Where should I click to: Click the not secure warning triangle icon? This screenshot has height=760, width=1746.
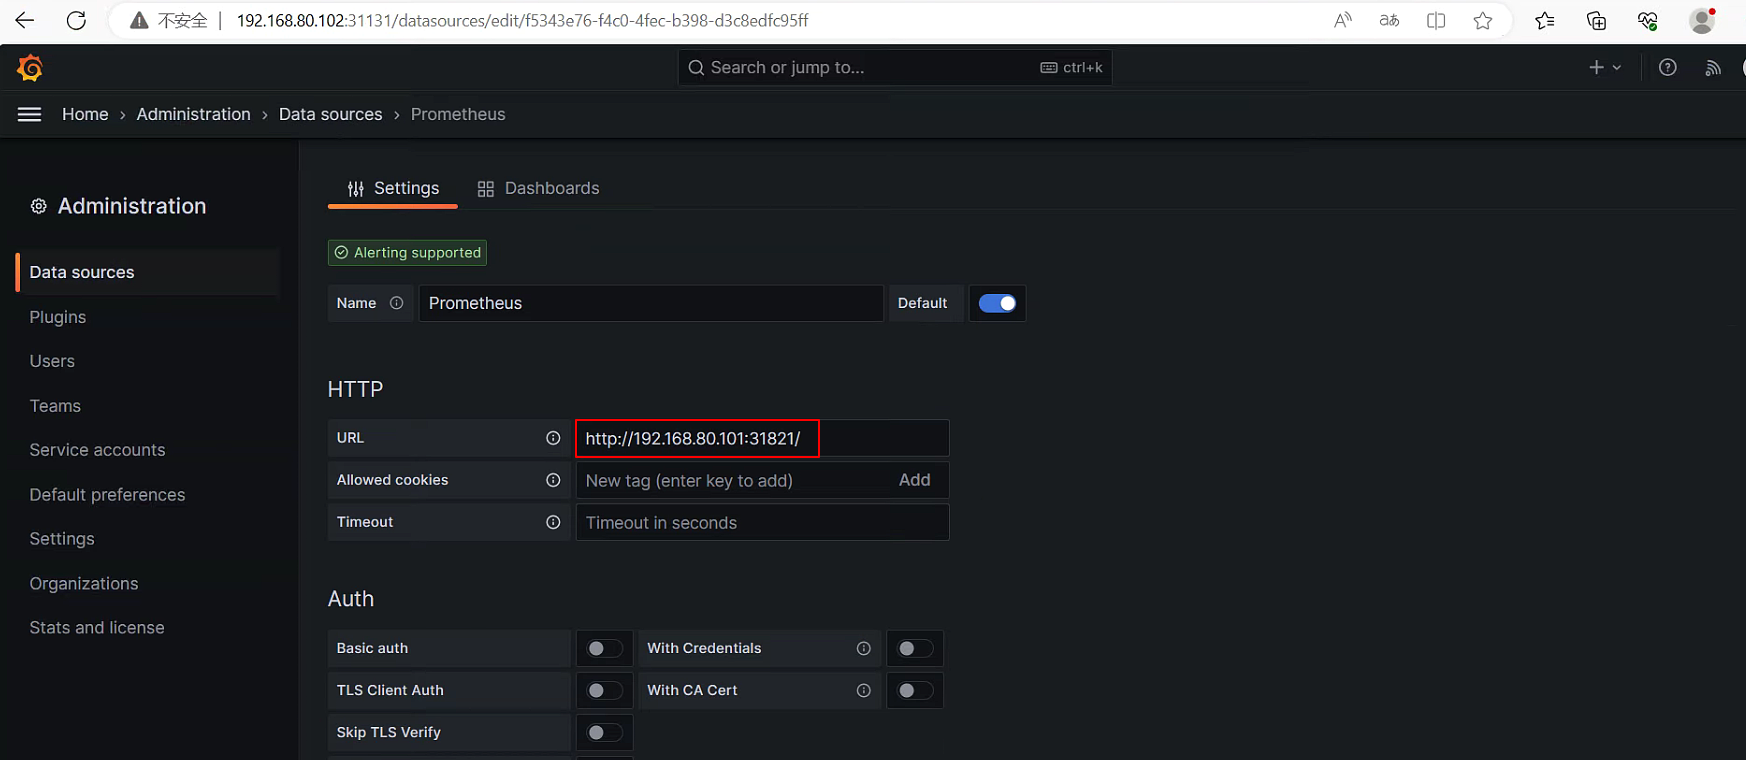[x=139, y=21]
